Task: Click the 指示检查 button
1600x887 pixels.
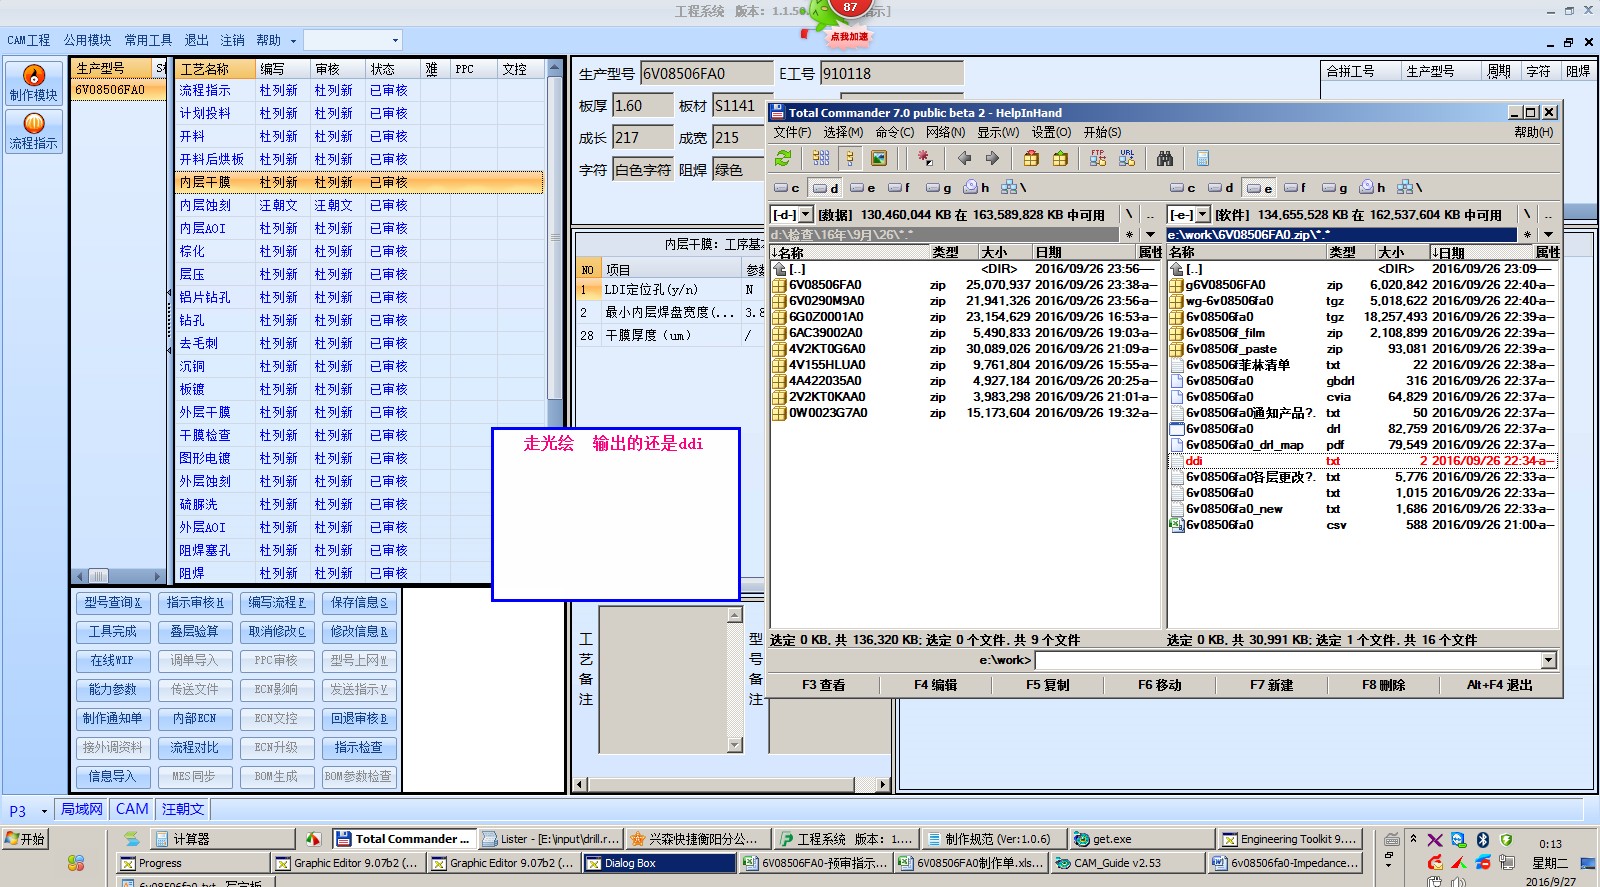Action: (x=358, y=747)
